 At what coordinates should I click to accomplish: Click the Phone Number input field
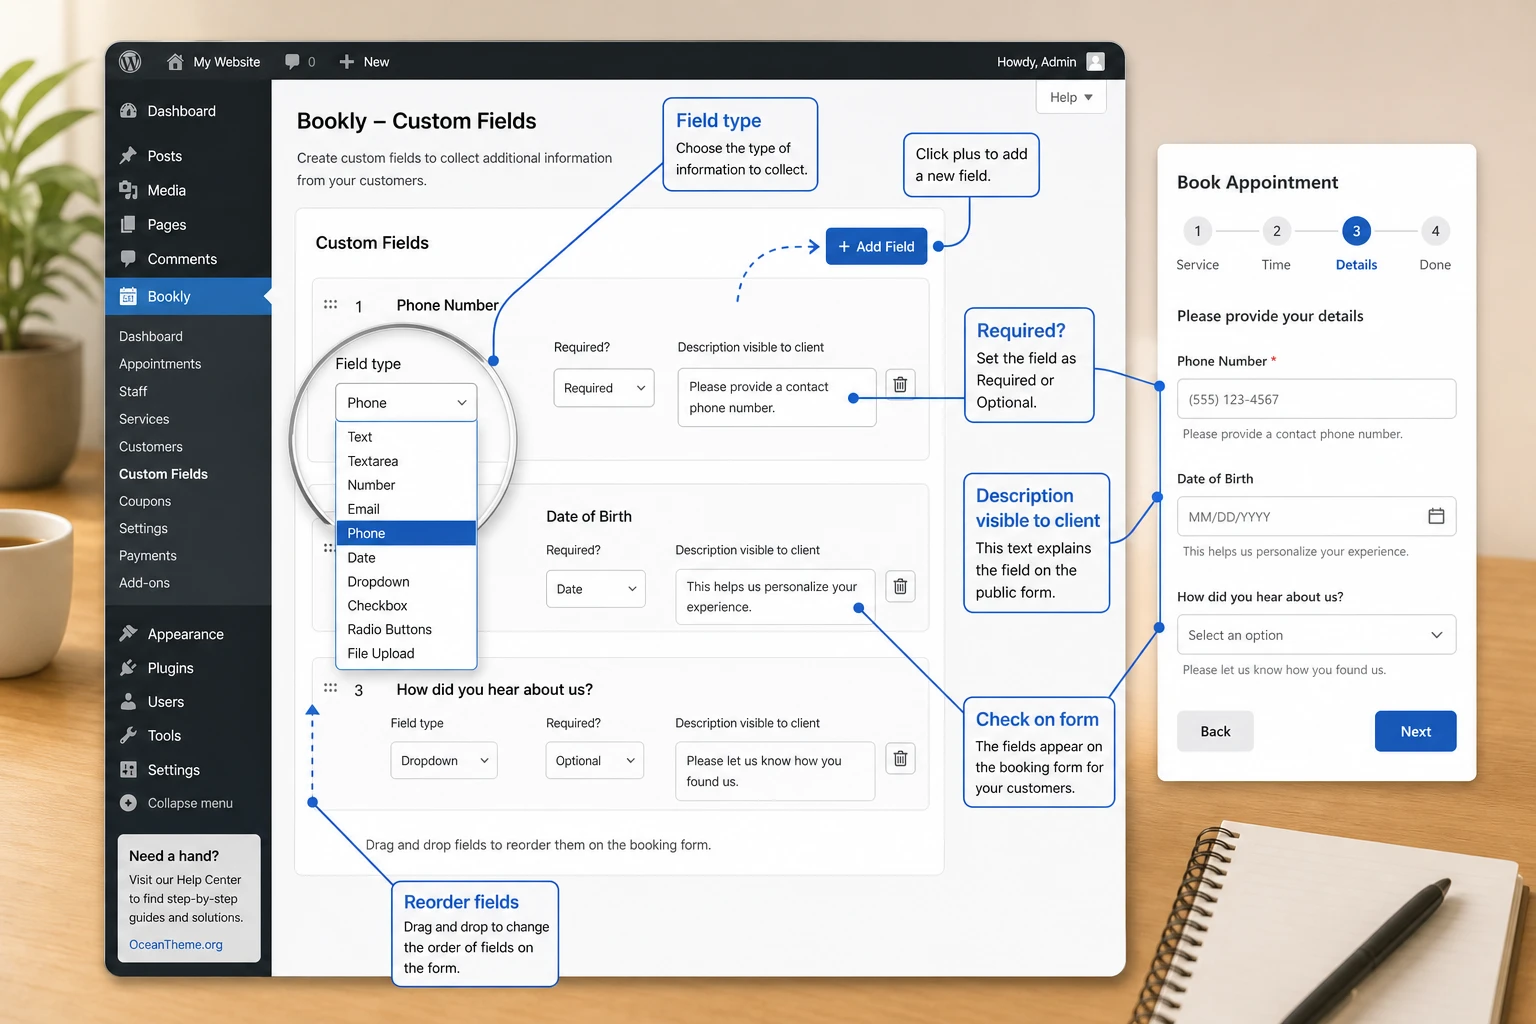(x=1316, y=399)
